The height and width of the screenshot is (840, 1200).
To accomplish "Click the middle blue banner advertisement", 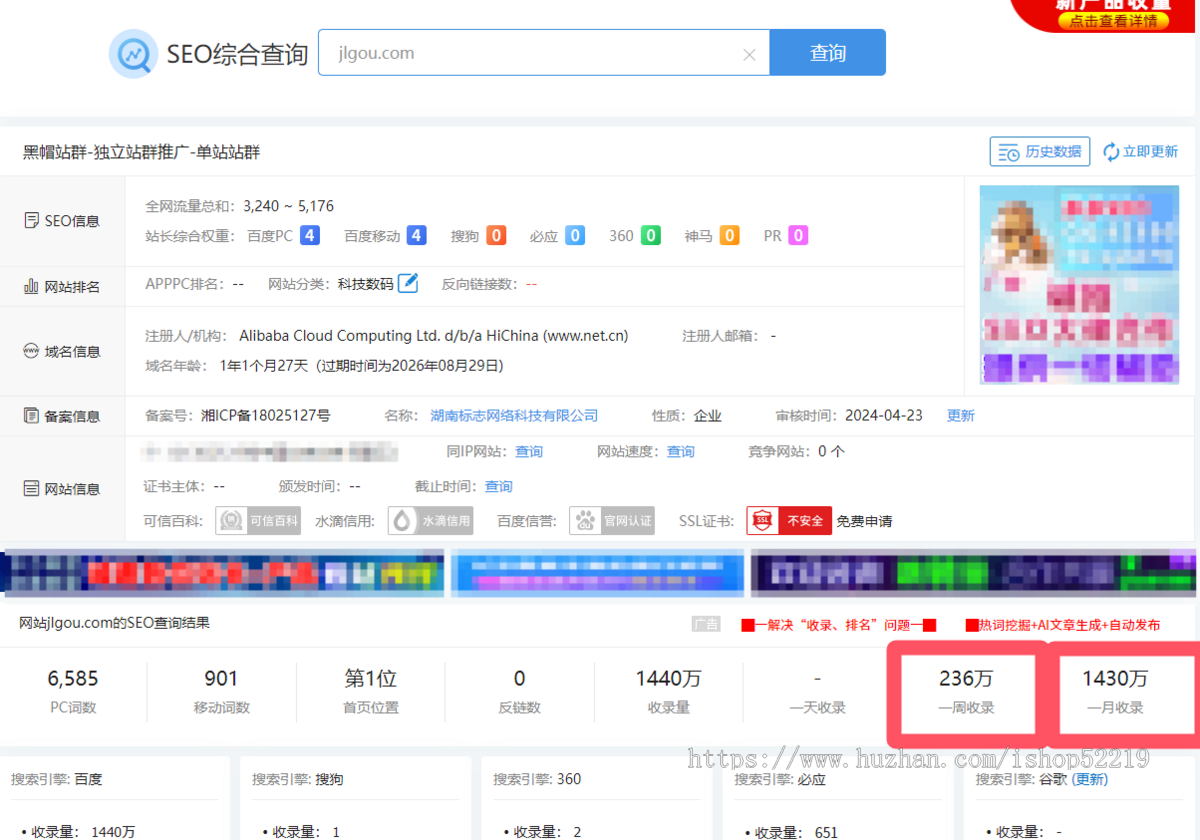I will tap(598, 573).
